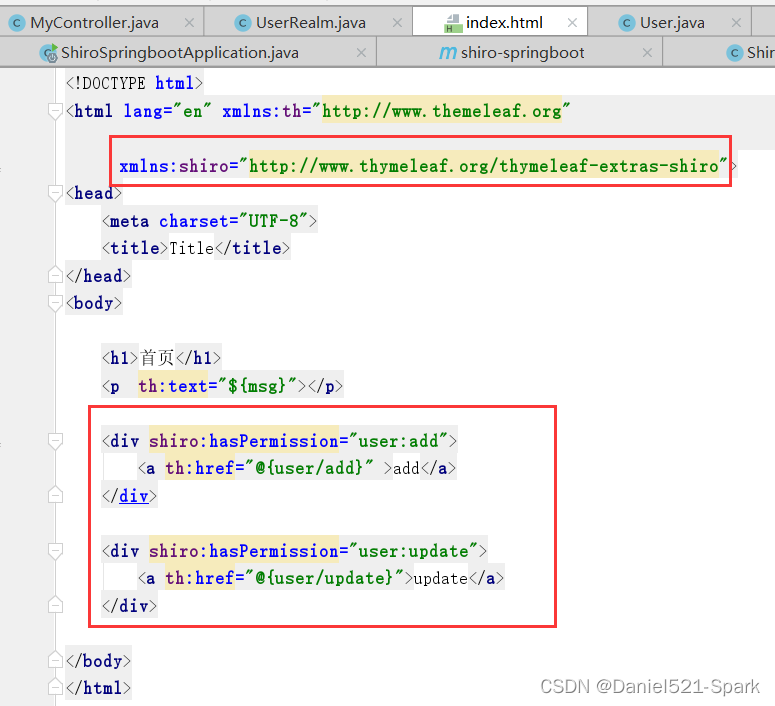Click the index.html file type icon
The image size is (775, 706).
[x=453, y=23]
